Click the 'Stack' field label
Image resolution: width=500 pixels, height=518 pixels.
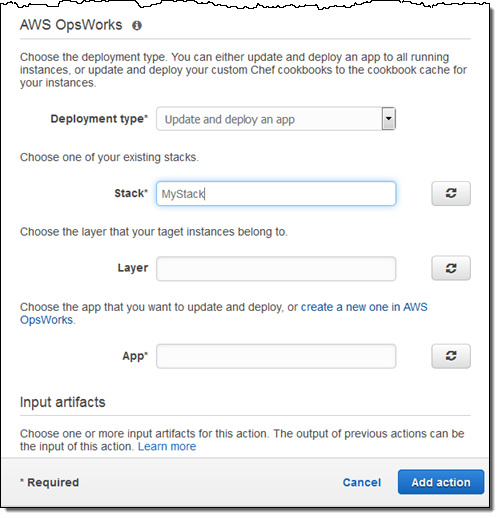[131, 193]
